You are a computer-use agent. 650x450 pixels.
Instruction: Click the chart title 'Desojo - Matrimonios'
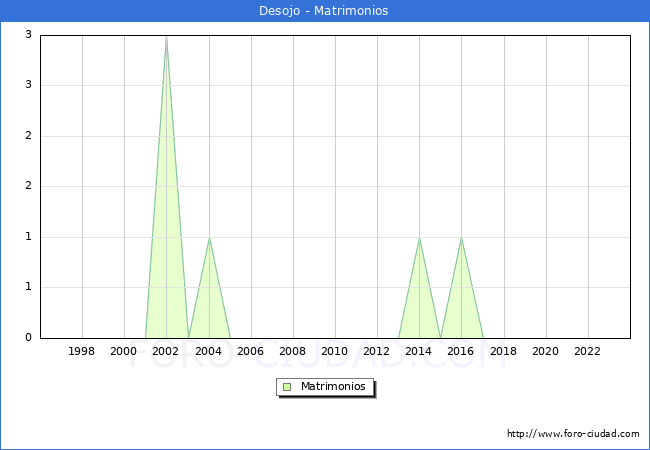324,11
